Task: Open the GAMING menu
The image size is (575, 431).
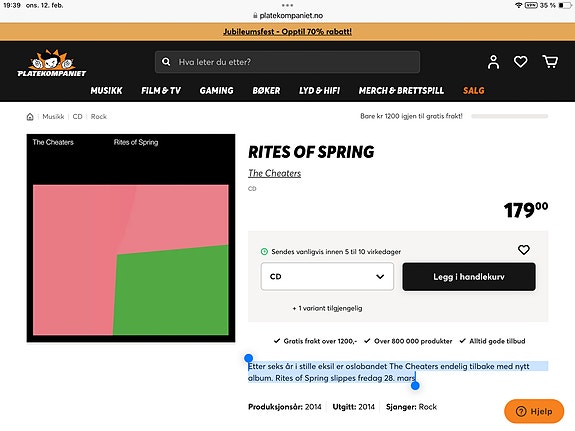Action: point(216,91)
